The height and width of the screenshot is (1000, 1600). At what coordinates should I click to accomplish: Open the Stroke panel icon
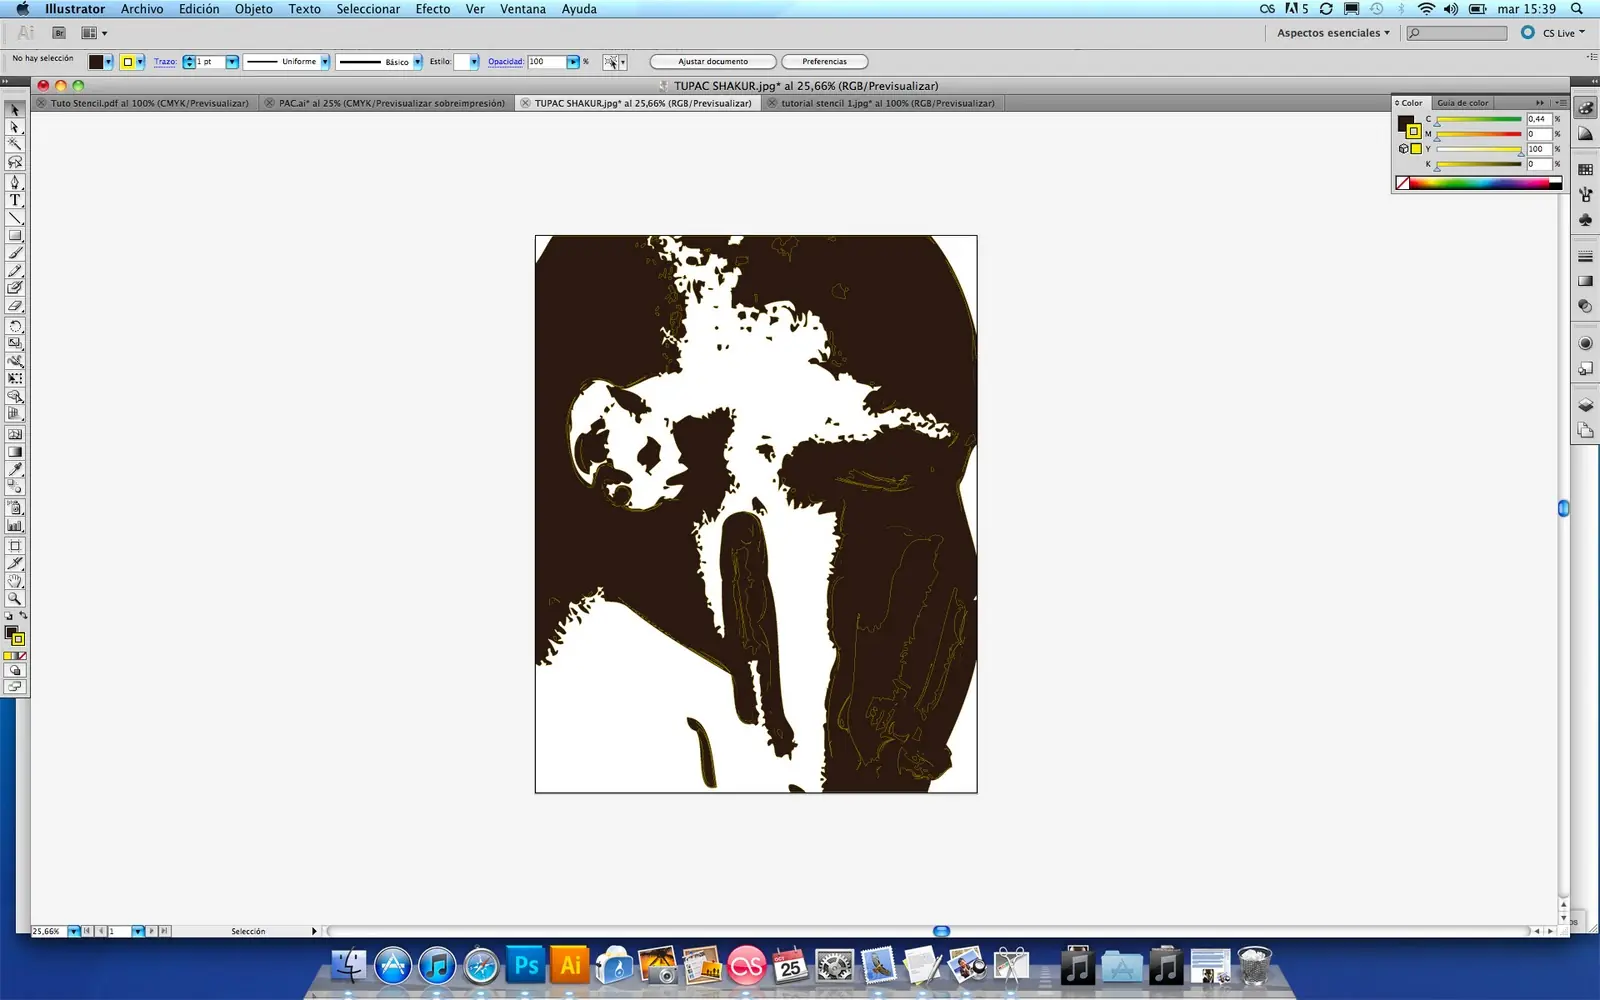tap(1585, 257)
